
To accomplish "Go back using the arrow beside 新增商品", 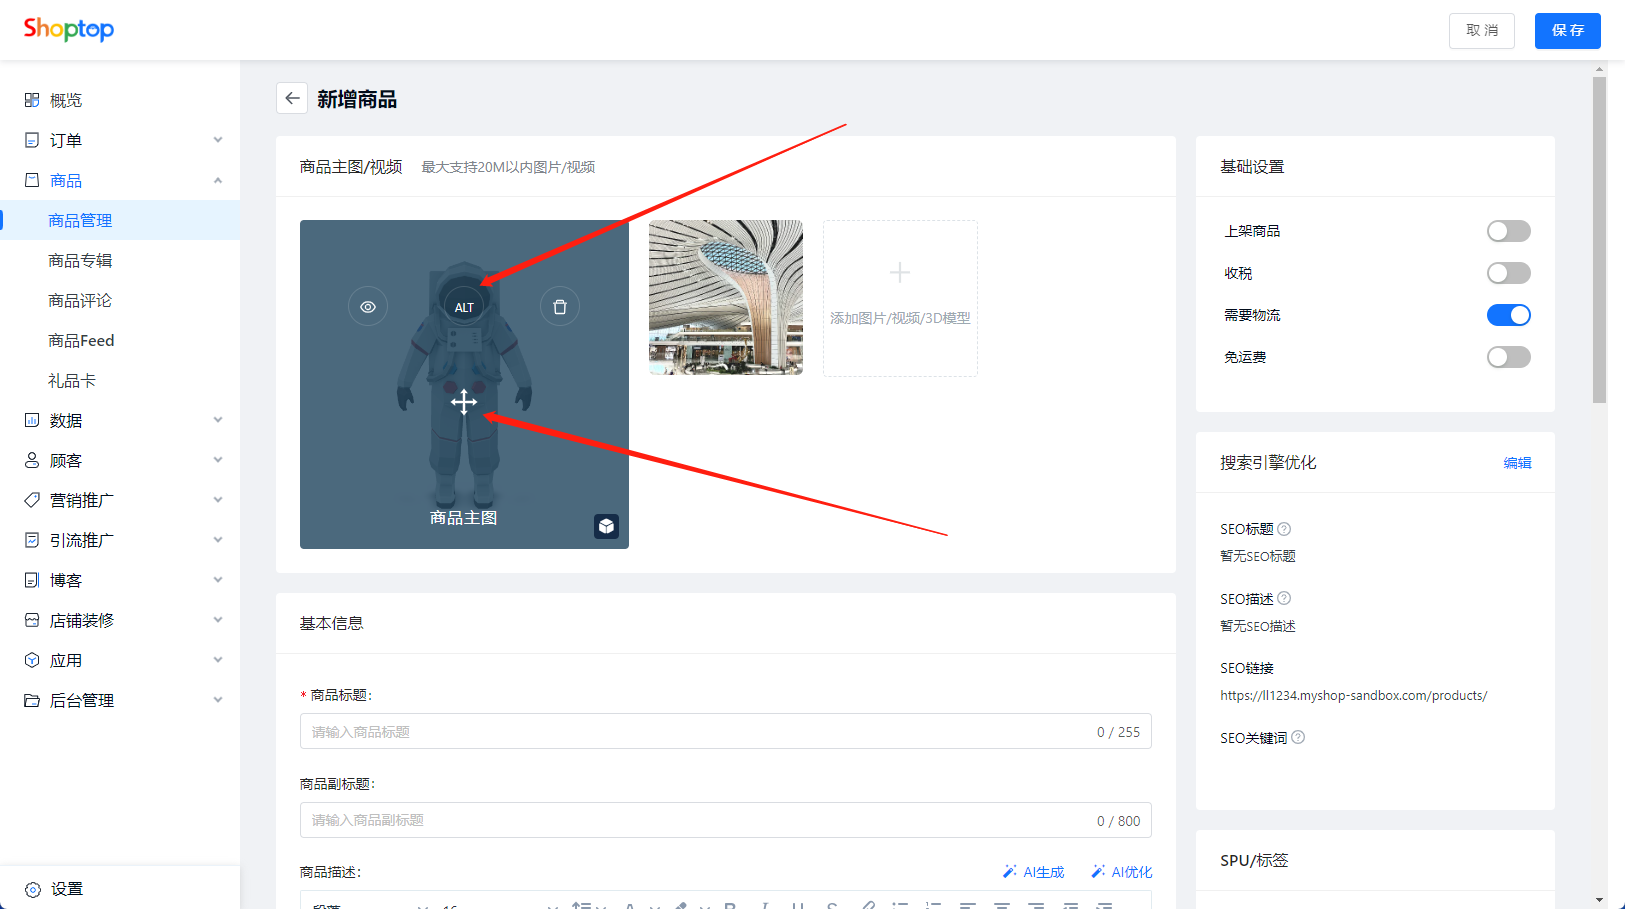I will pos(292,98).
